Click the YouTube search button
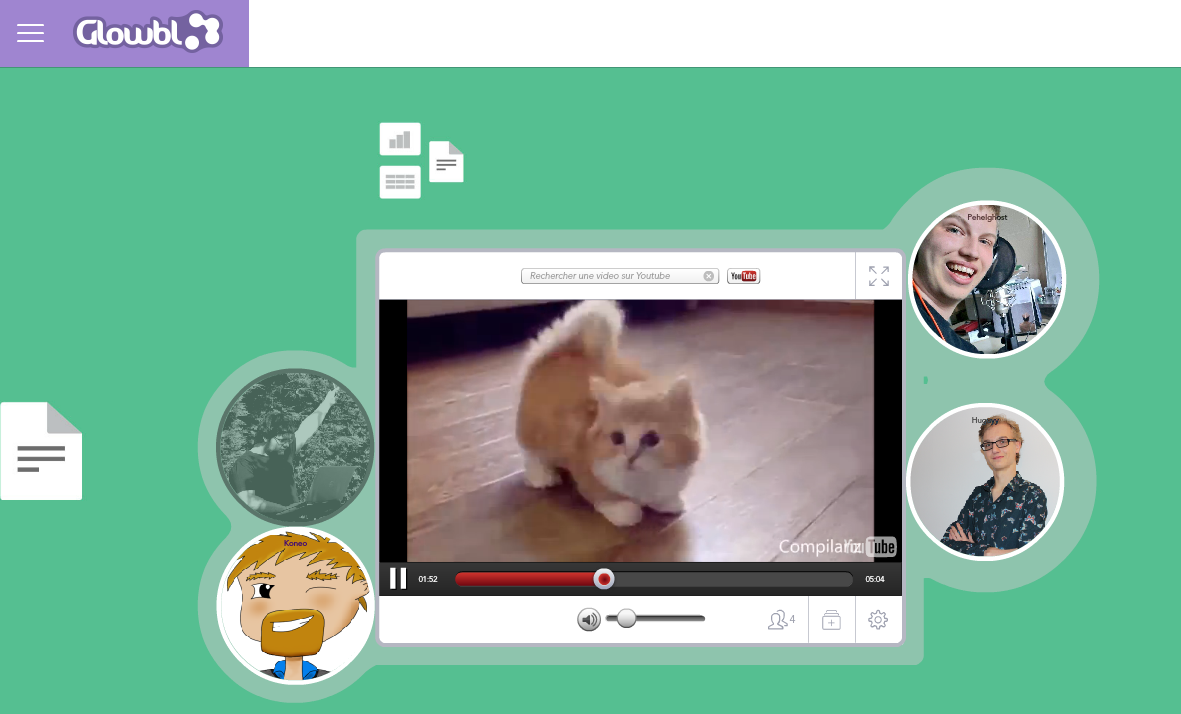Image resolution: width=1181 pixels, height=714 pixels. [743, 276]
